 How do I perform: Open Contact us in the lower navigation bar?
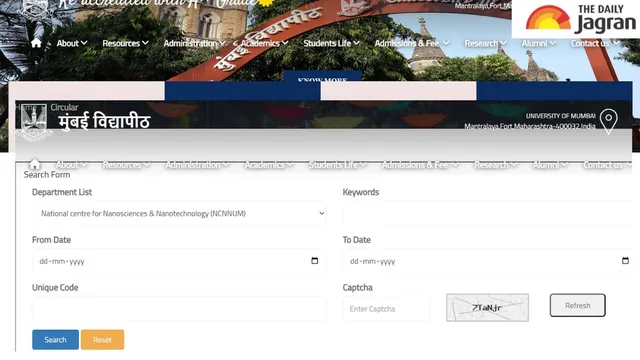[607, 164]
